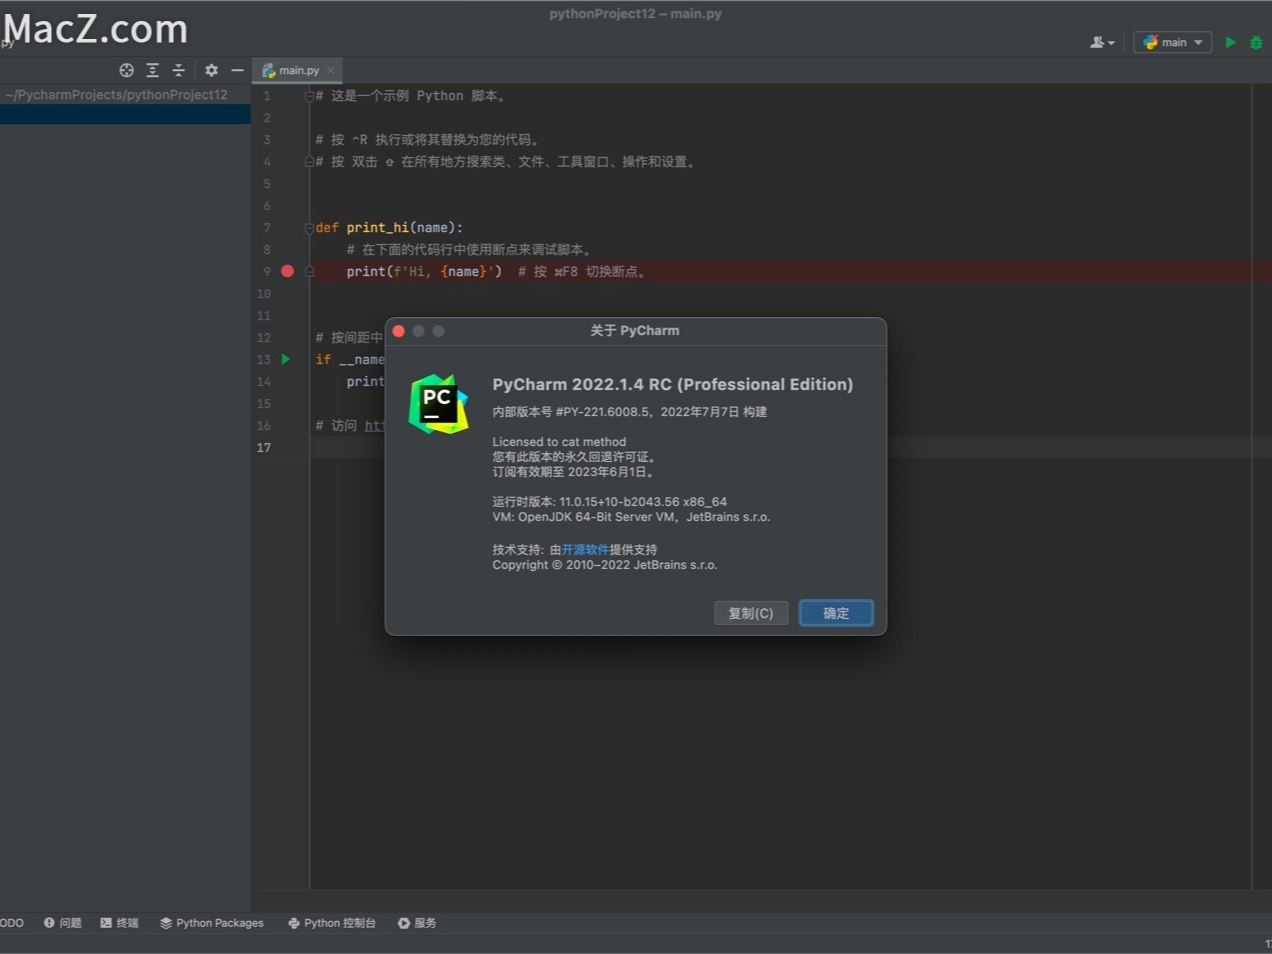1272x954 pixels.
Task: Switch to the main.py editor tab
Action: pyautogui.click(x=297, y=70)
